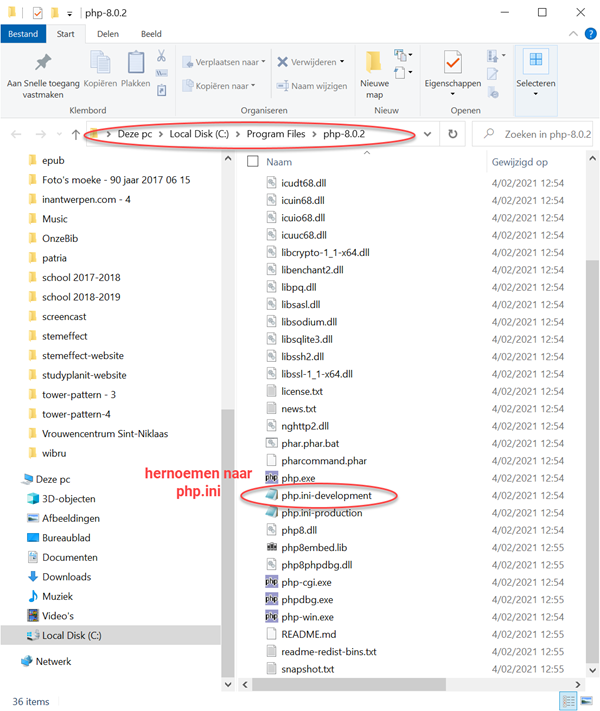The height and width of the screenshot is (711, 600).
Task: Click the navigation pane scrollbar
Action: point(228,541)
